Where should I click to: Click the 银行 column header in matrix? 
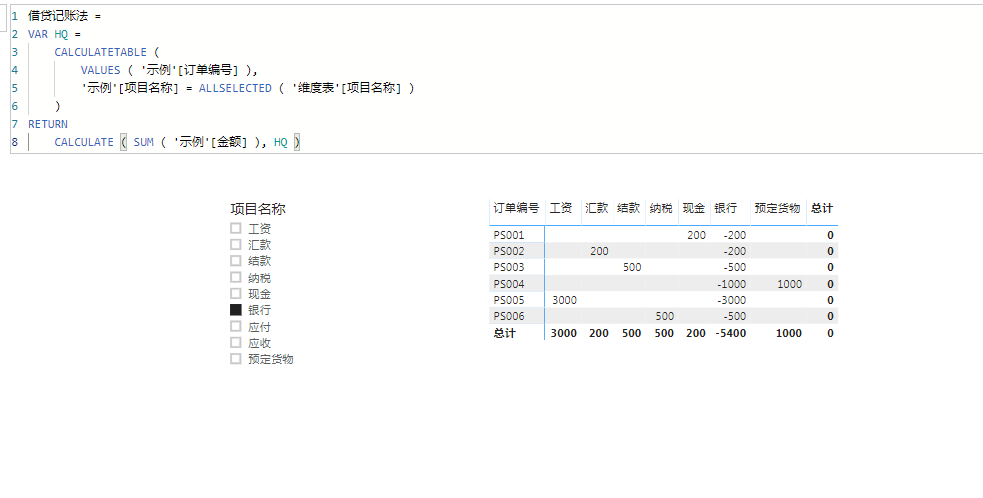click(x=725, y=208)
